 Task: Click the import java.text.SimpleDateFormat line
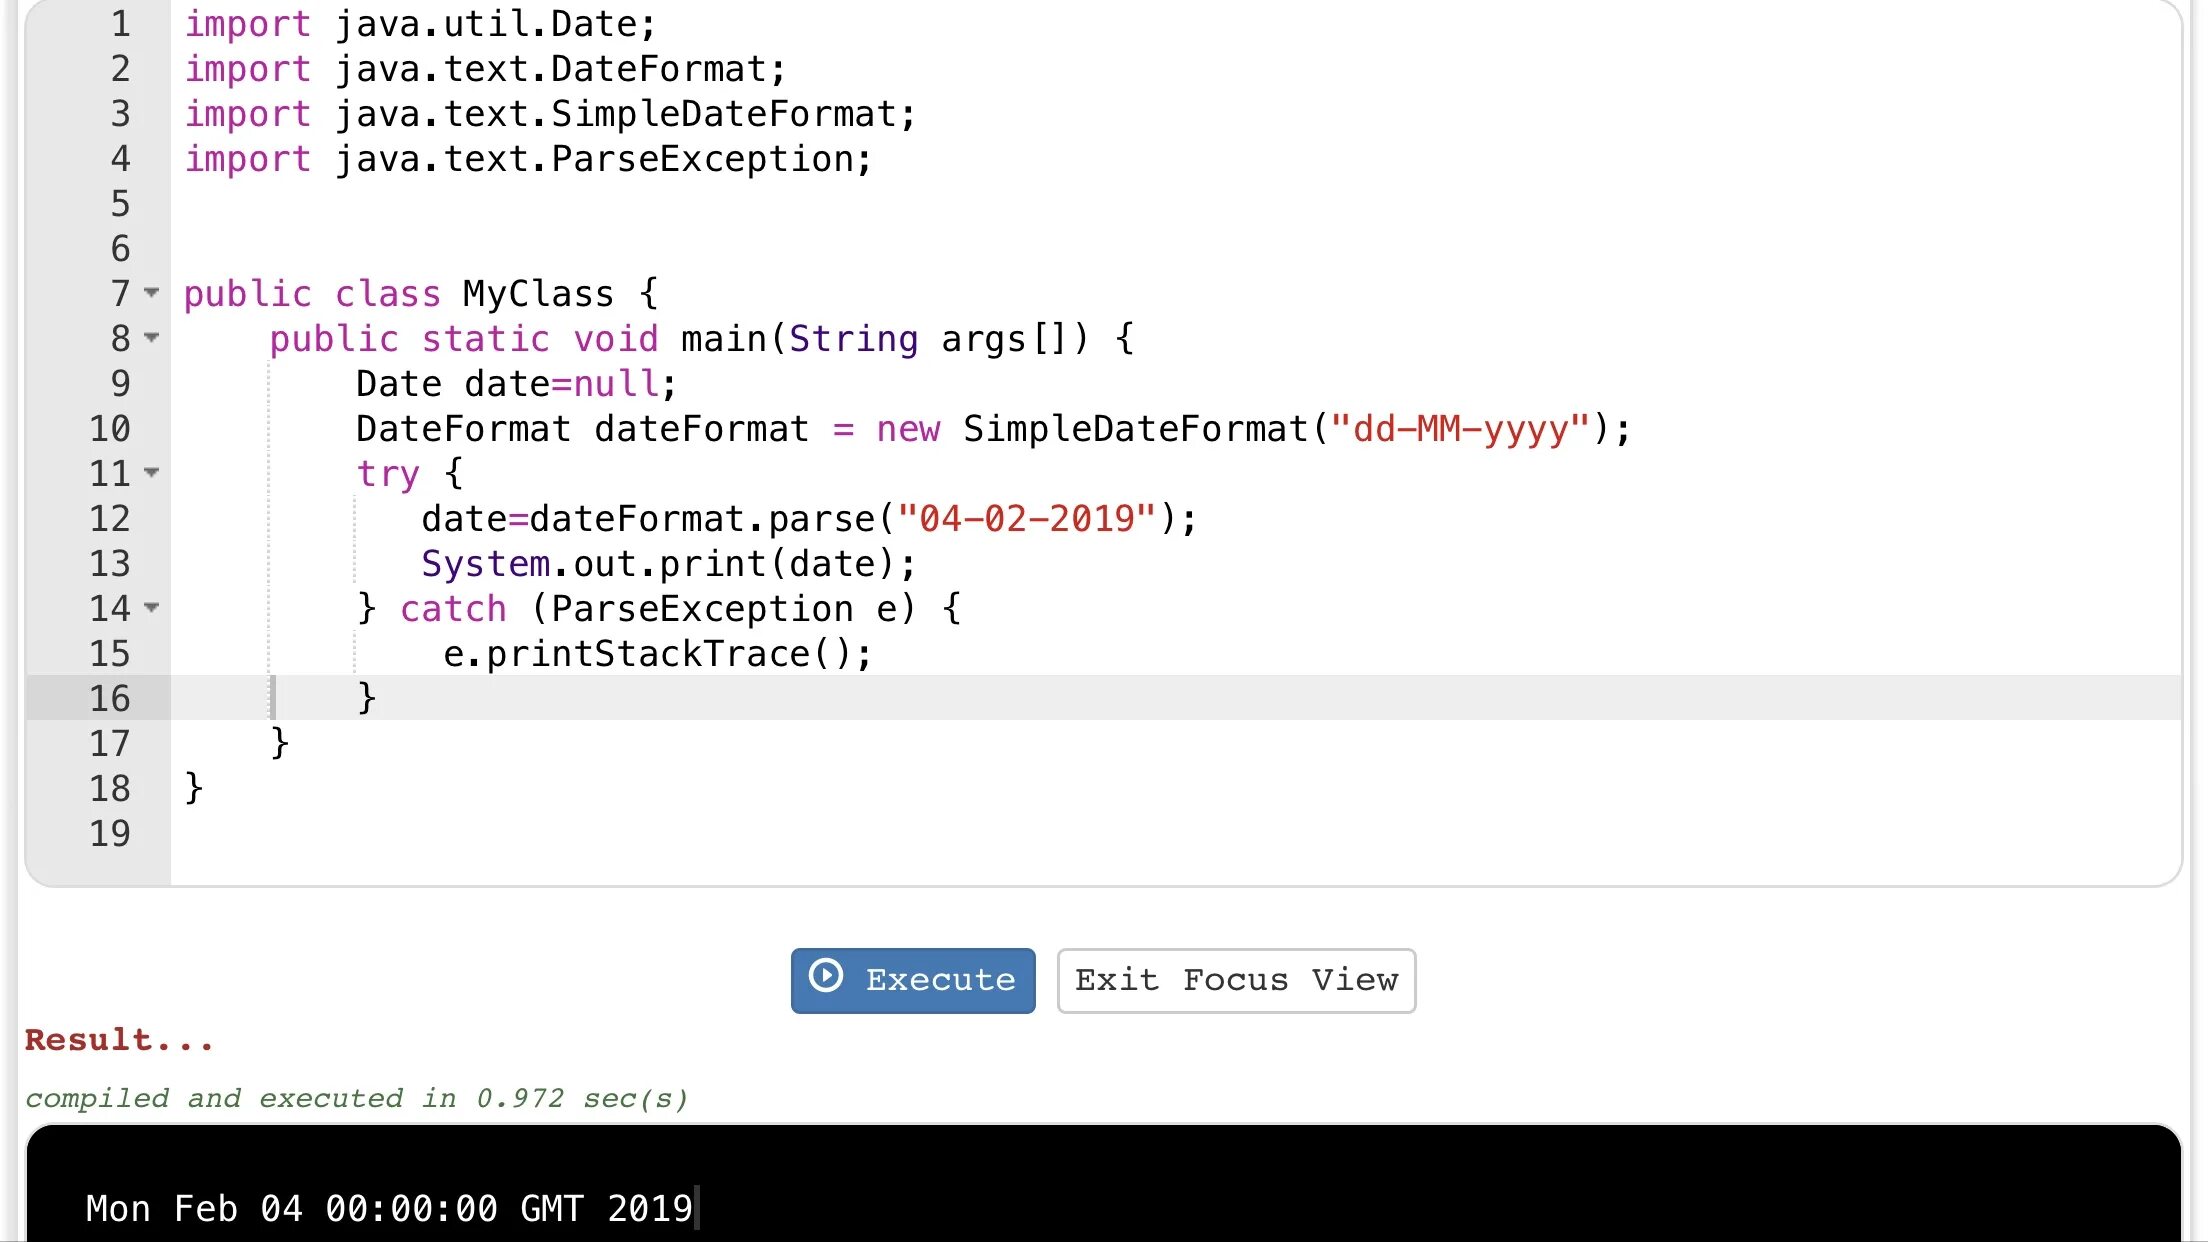tap(550, 114)
